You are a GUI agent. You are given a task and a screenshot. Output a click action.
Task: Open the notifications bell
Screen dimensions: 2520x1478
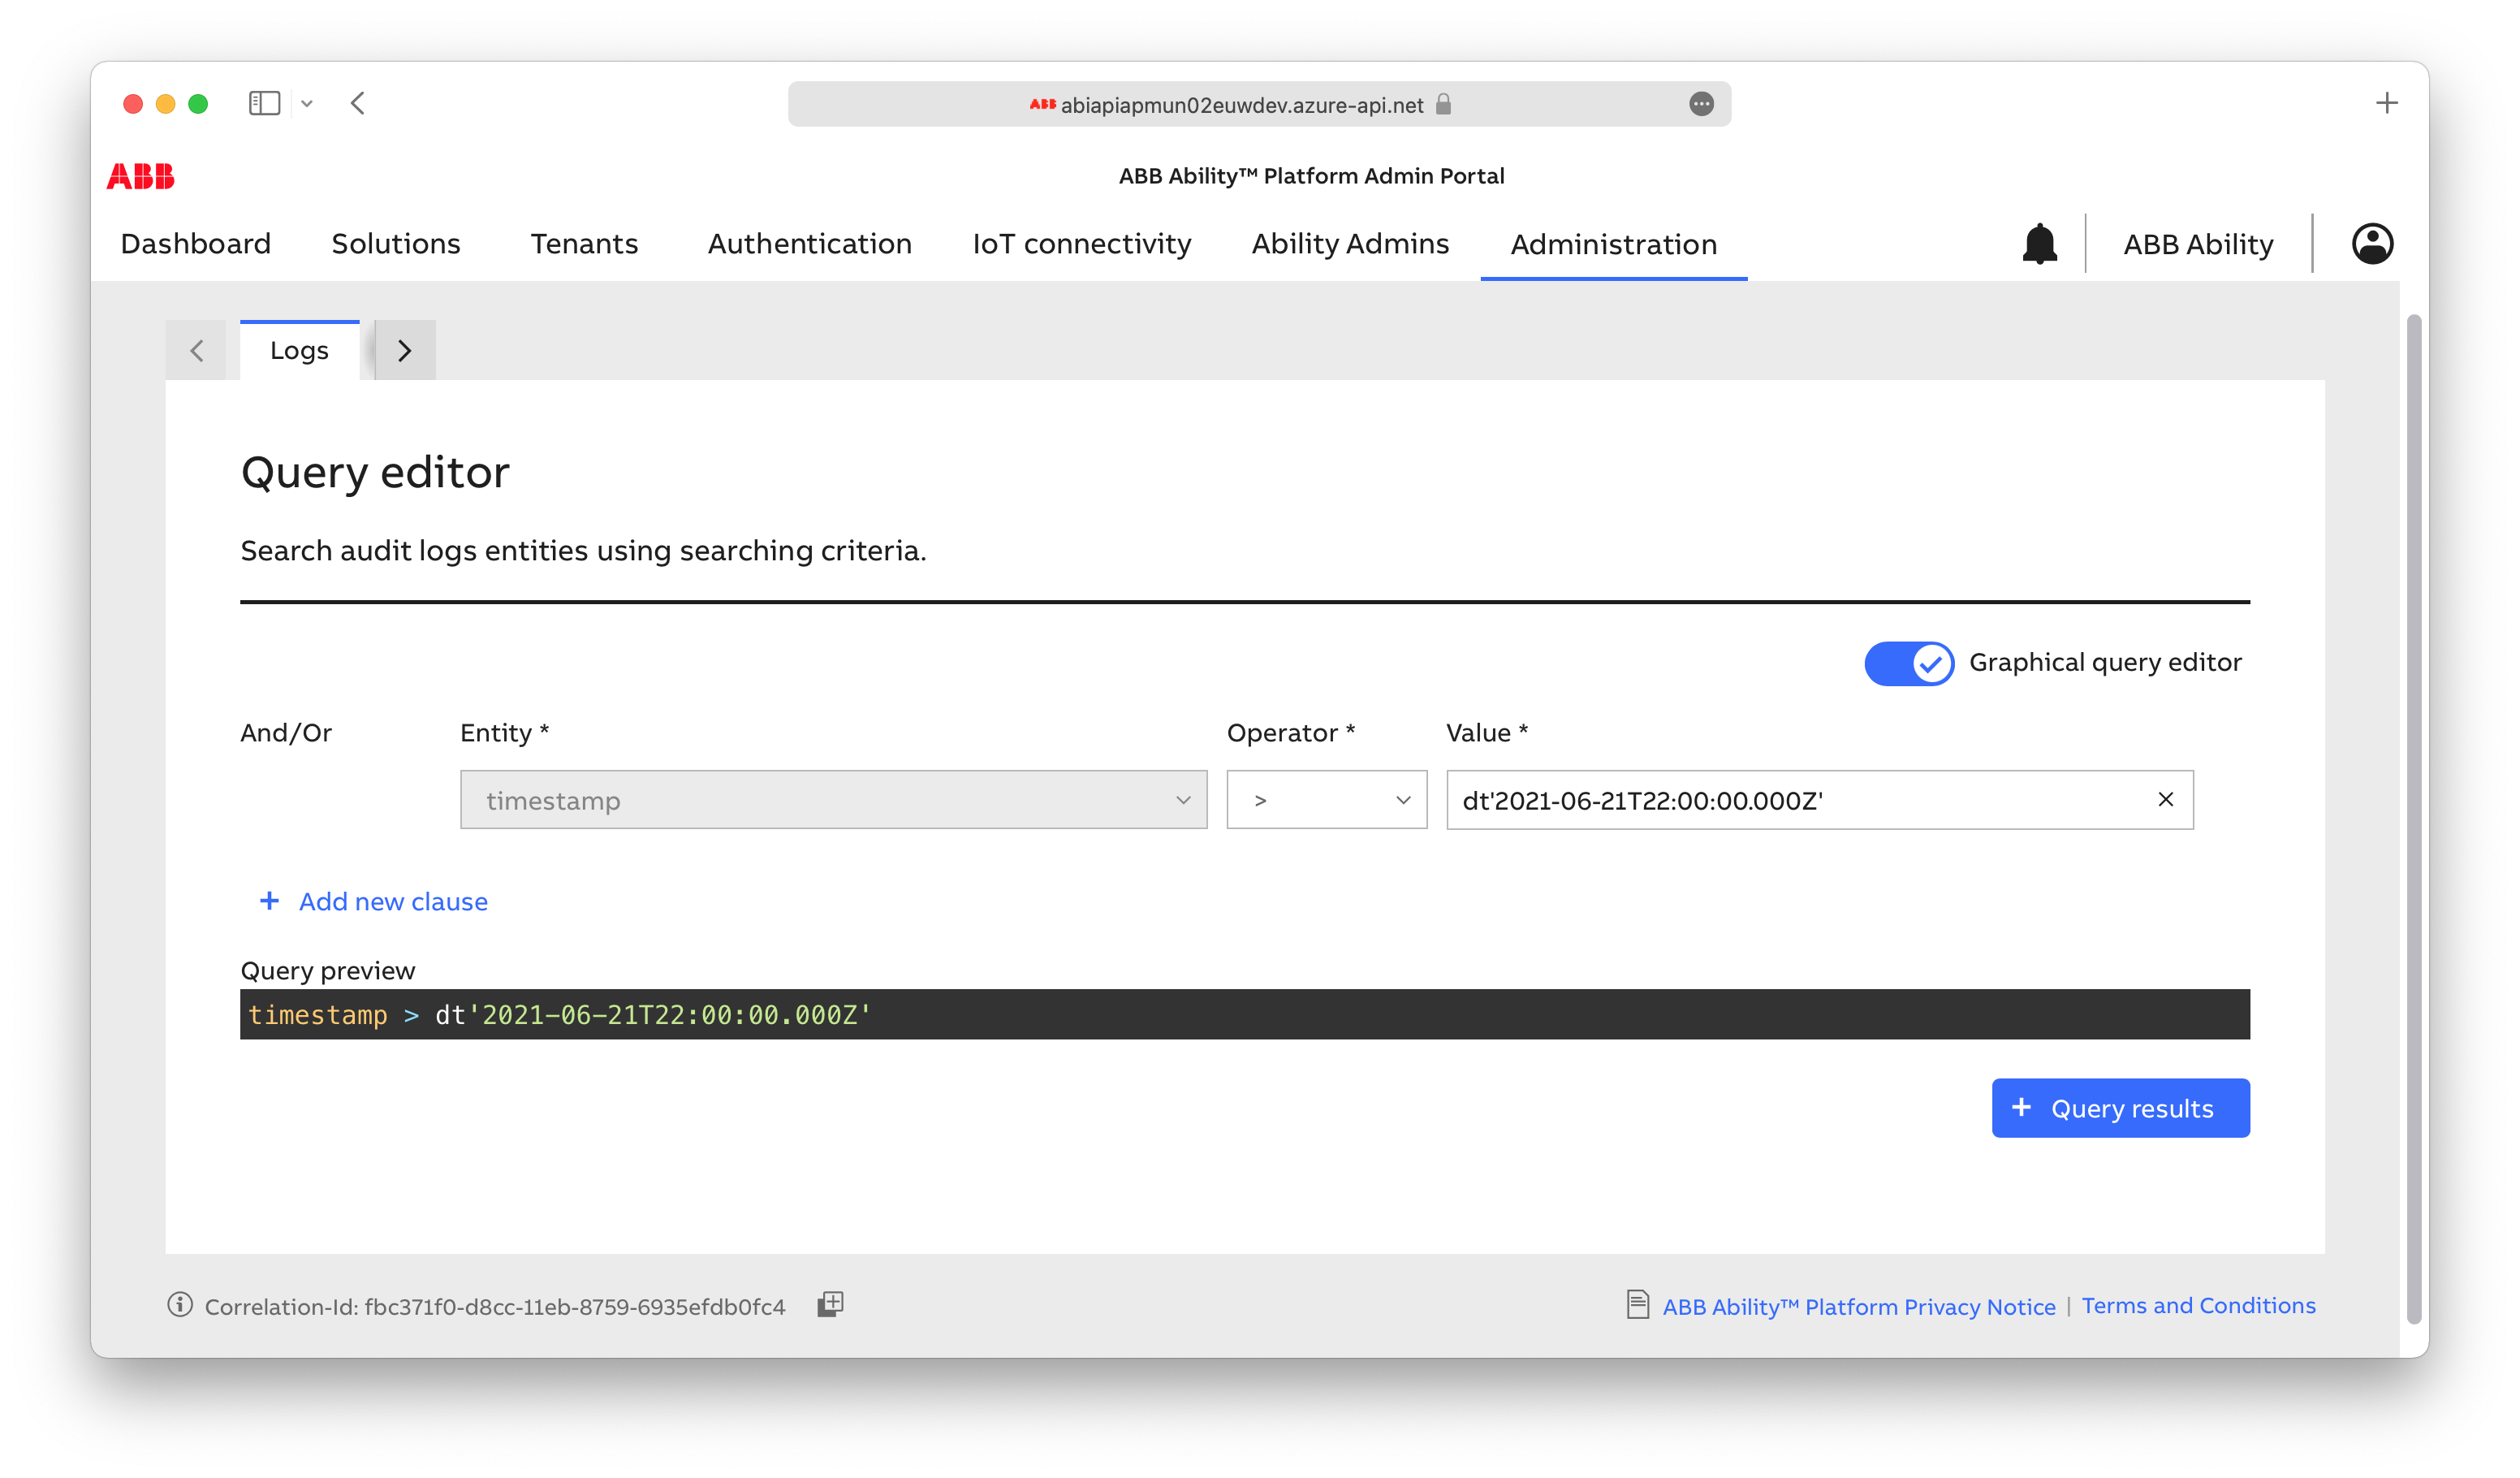pos(2040,244)
